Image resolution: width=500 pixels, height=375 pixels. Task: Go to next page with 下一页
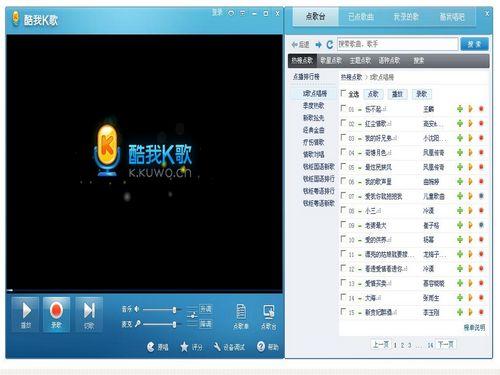[x=446, y=344]
